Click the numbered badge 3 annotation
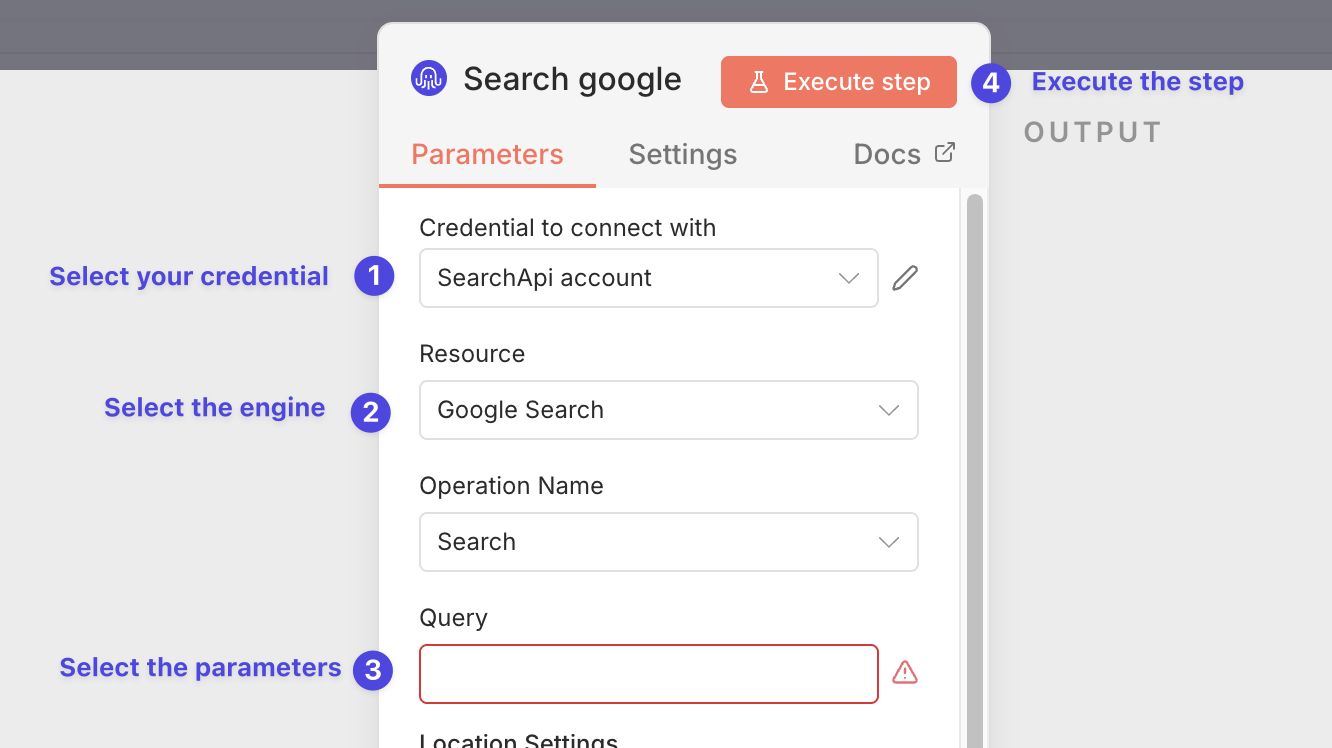The width and height of the screenshot is (1332, 748). click(x=372, y=670)
